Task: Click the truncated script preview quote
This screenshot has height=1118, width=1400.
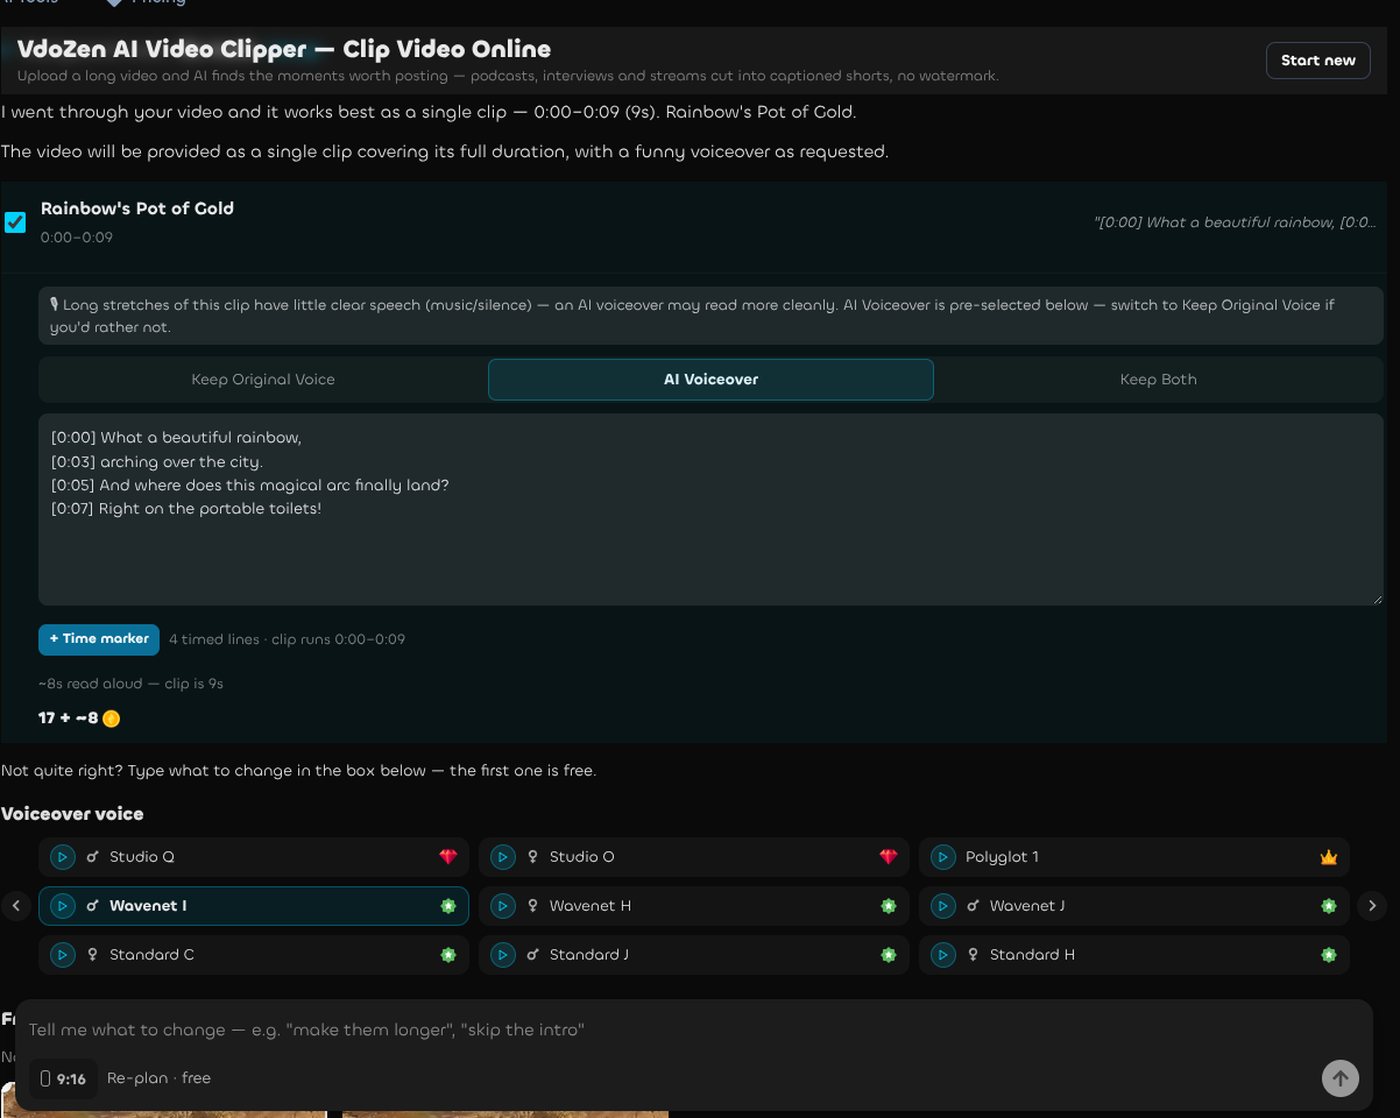Action: 1235,222
